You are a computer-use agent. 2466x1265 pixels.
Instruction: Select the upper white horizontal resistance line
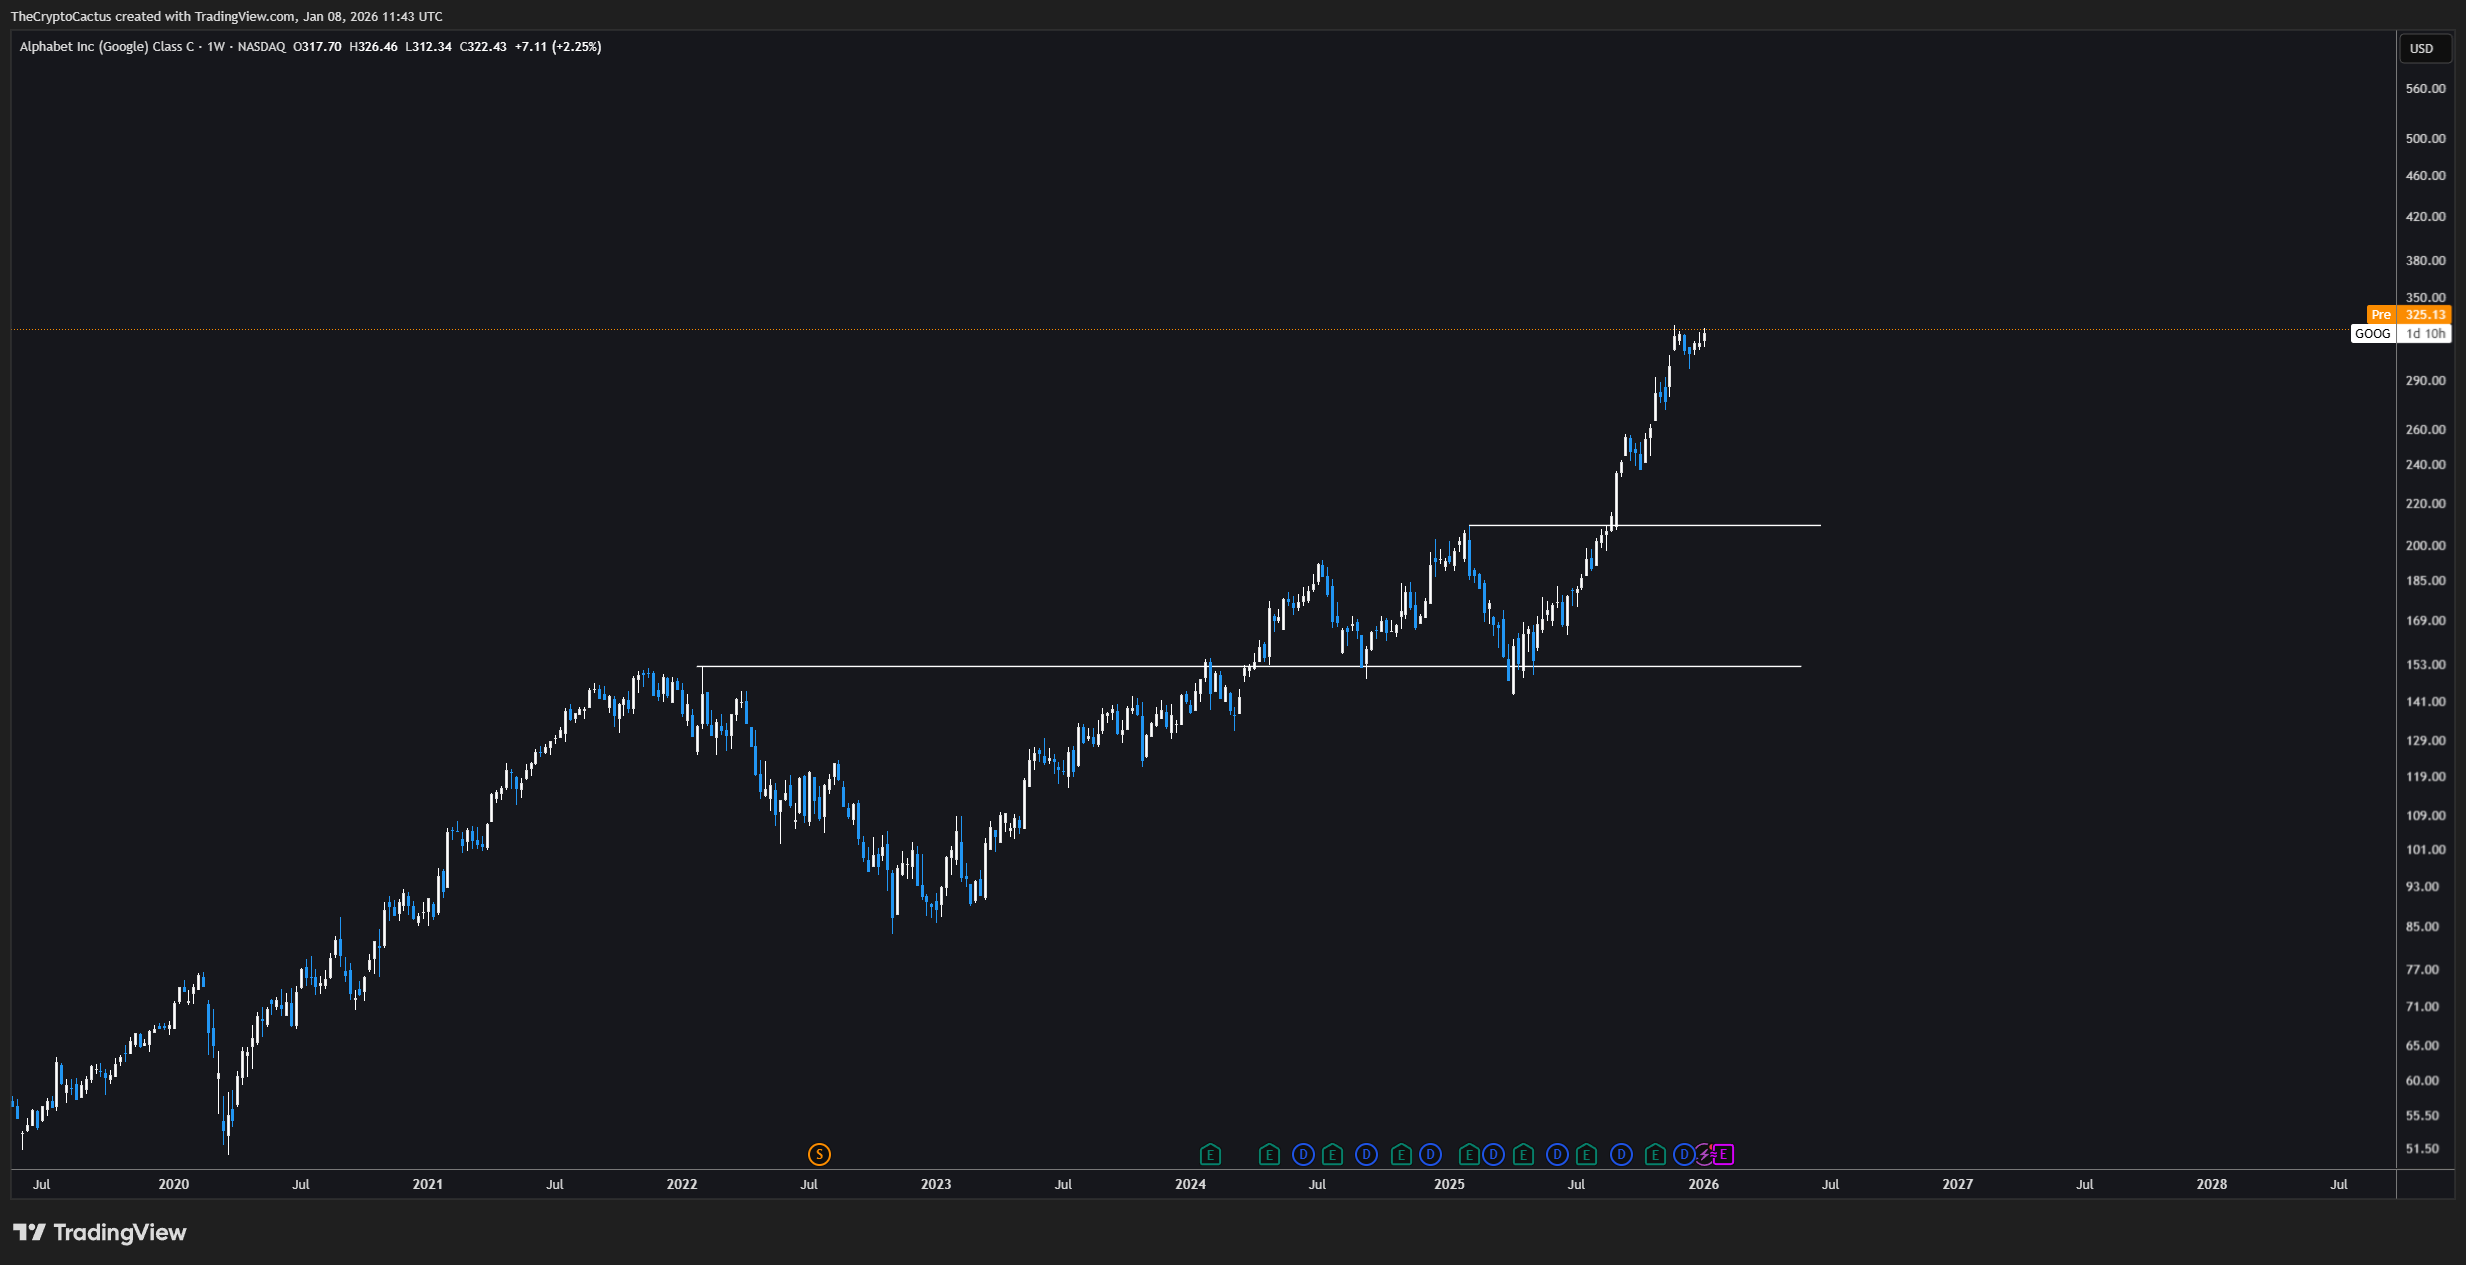coord(1720,525)
